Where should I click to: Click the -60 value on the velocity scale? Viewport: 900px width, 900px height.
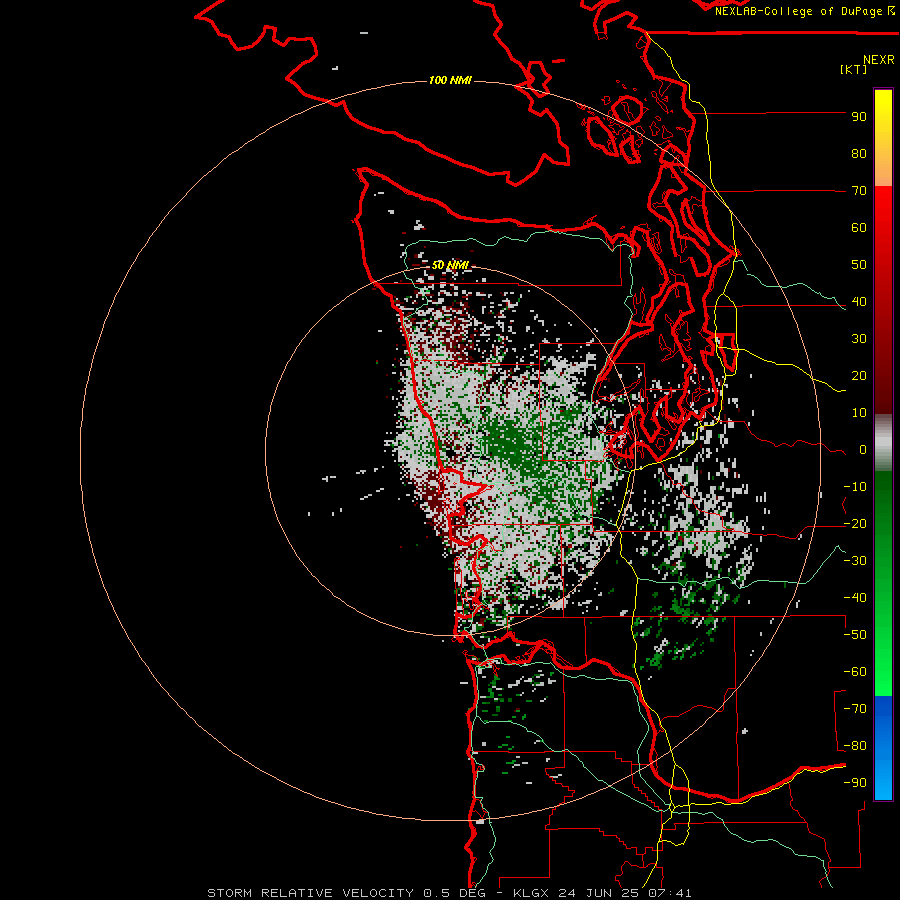click(x=855, y=672)
